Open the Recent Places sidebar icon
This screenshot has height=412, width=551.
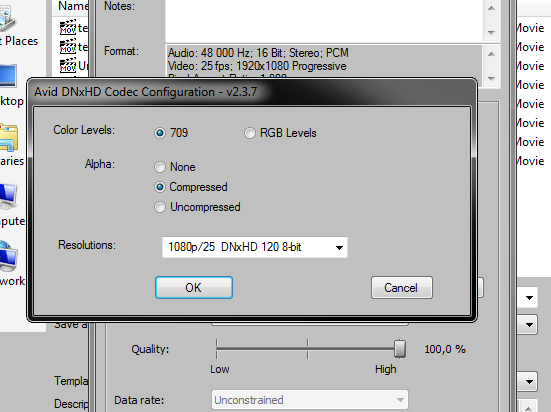pos(7,18)
